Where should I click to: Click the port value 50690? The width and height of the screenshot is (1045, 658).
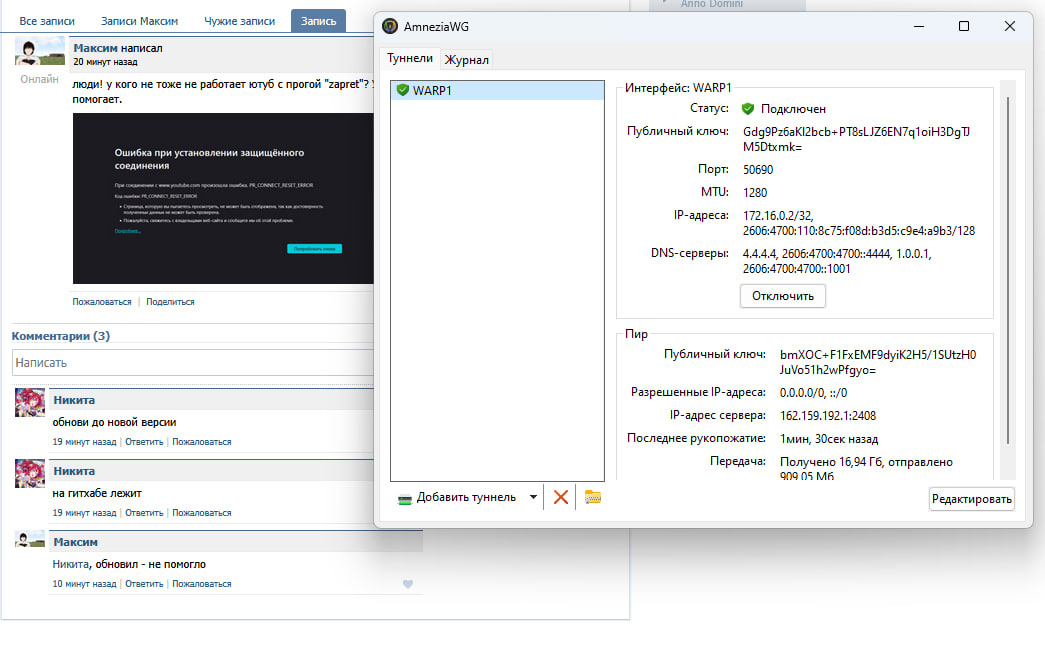pyautogui.click(x=758, y=169)
